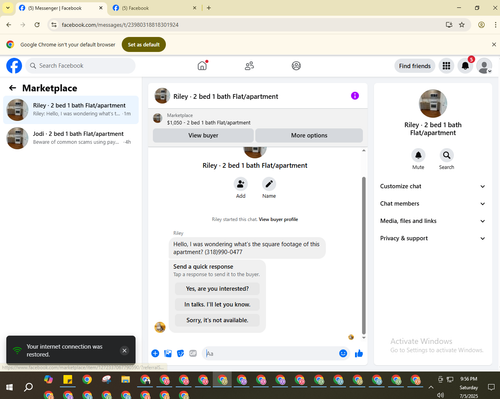Viewport: 500px width, 399px height.
Task: Click View buyer button
Action: pyautogui.click(x=203, y=135)
